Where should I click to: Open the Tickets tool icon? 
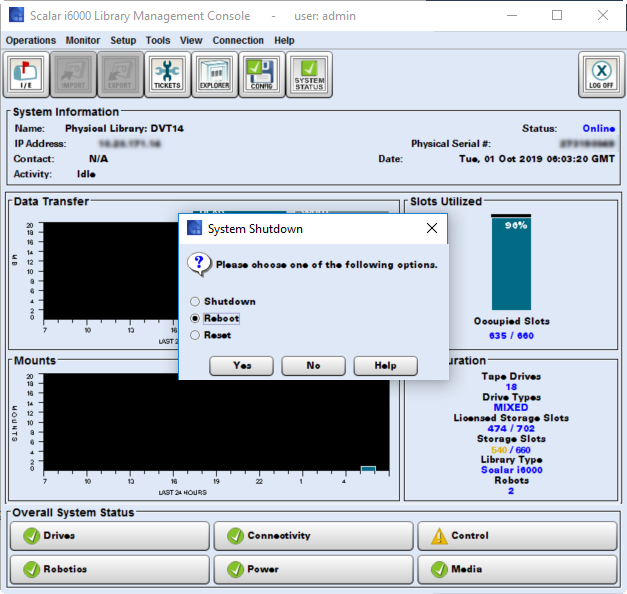click(x=167, y=74)
